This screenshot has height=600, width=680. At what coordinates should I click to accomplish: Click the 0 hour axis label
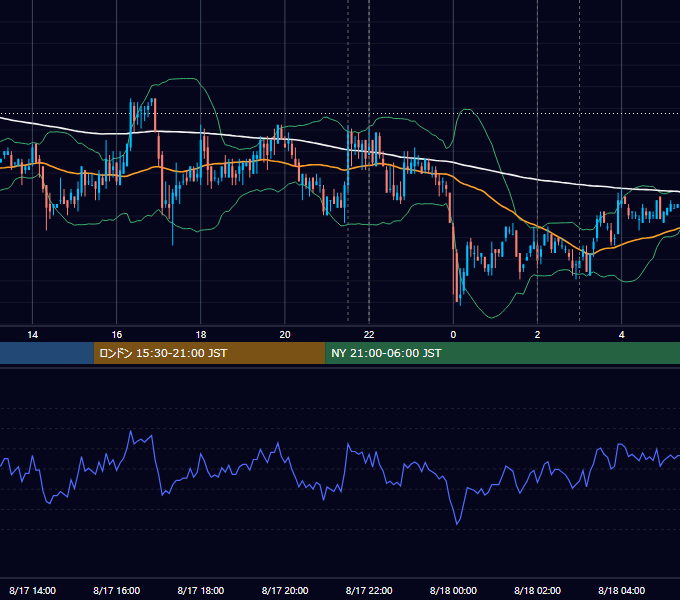[453, 335]
